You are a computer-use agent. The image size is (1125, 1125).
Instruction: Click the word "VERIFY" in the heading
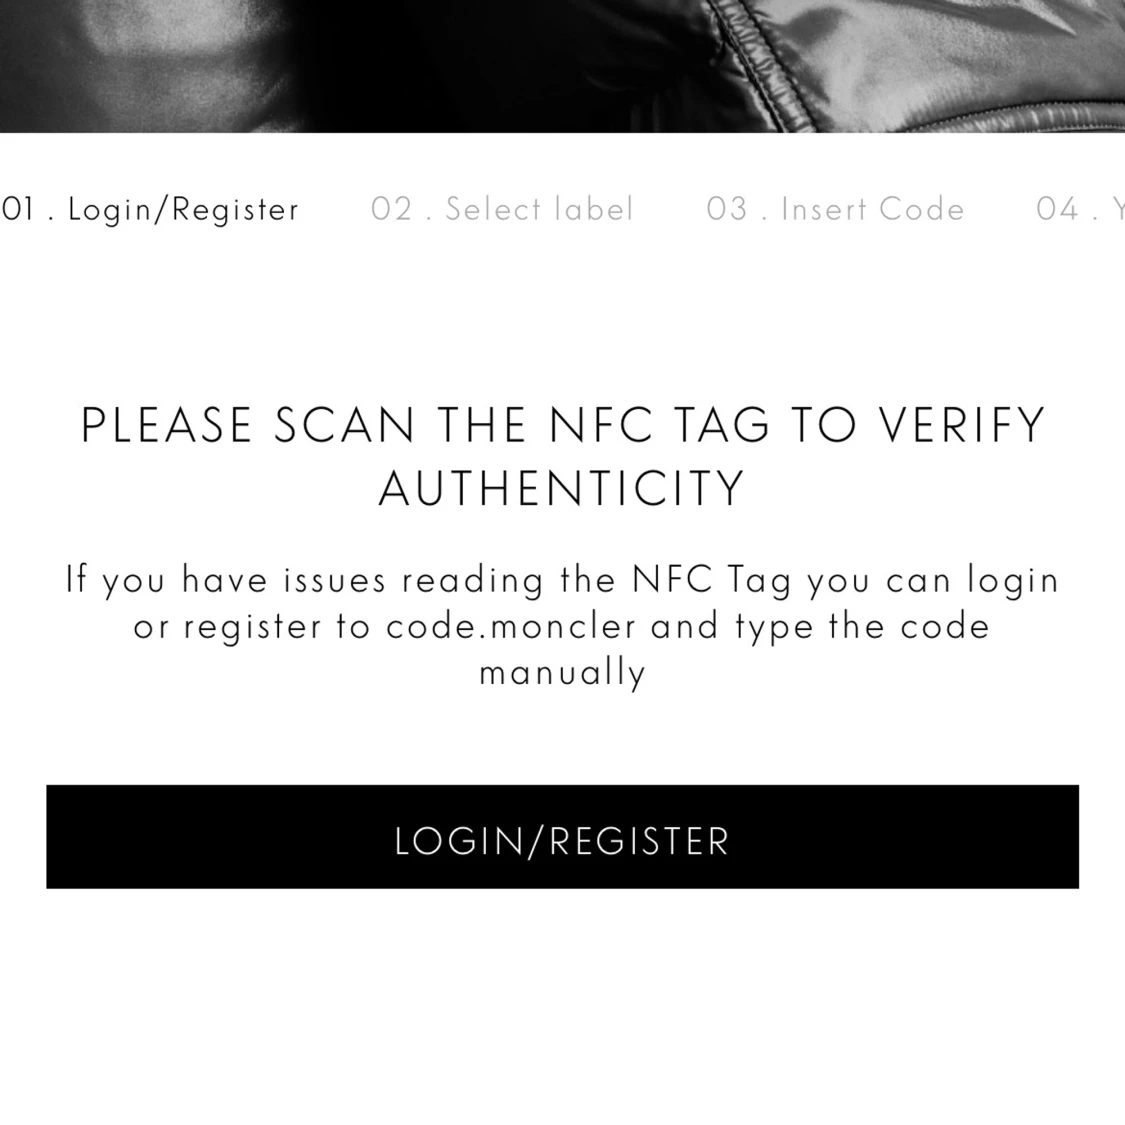coord(962,425)
